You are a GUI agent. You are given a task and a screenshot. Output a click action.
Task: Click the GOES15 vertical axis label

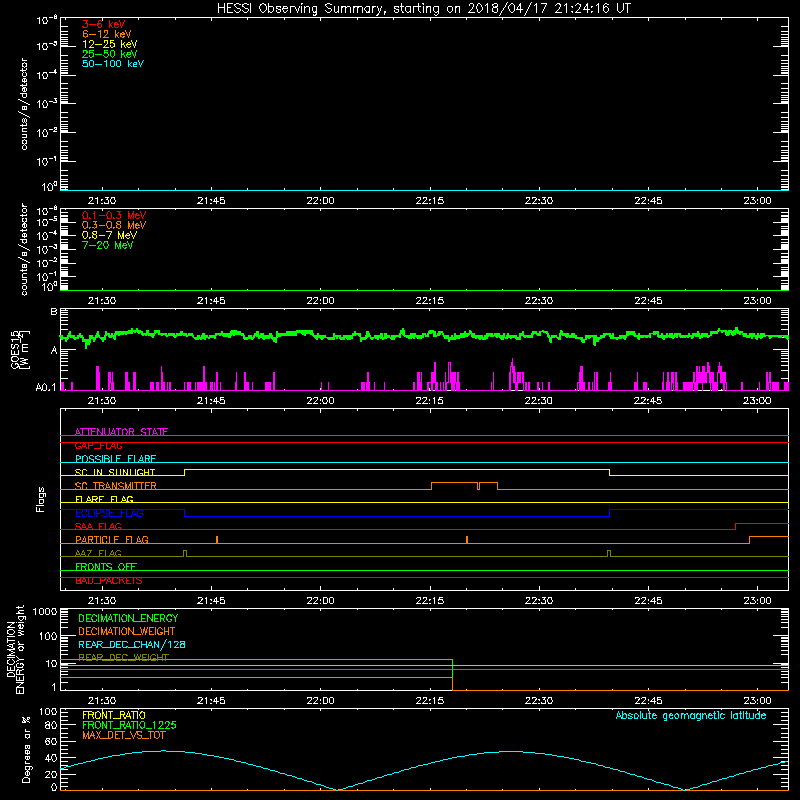pos(20,349)
